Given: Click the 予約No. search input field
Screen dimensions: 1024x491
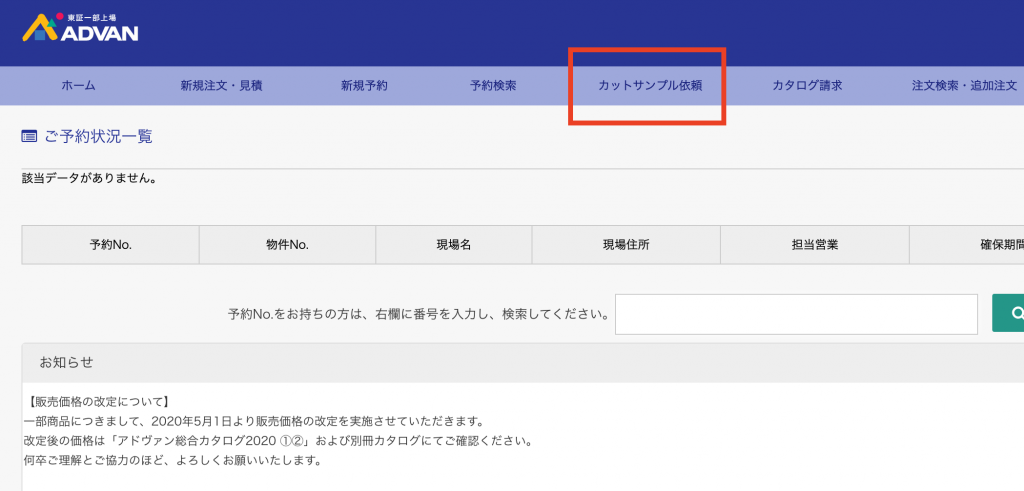Looking at the screenshot, I should [796, 314].
